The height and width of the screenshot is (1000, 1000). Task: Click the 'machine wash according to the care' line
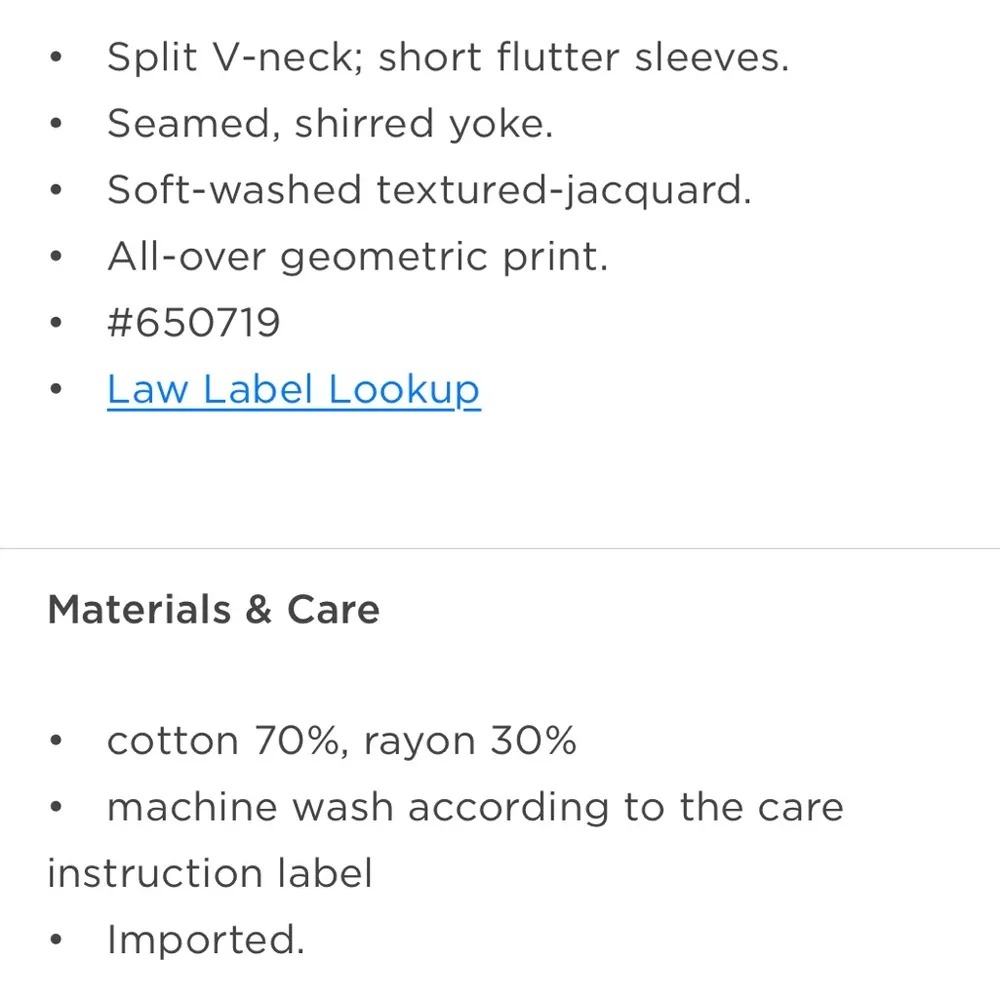click(x=475, y=807)
